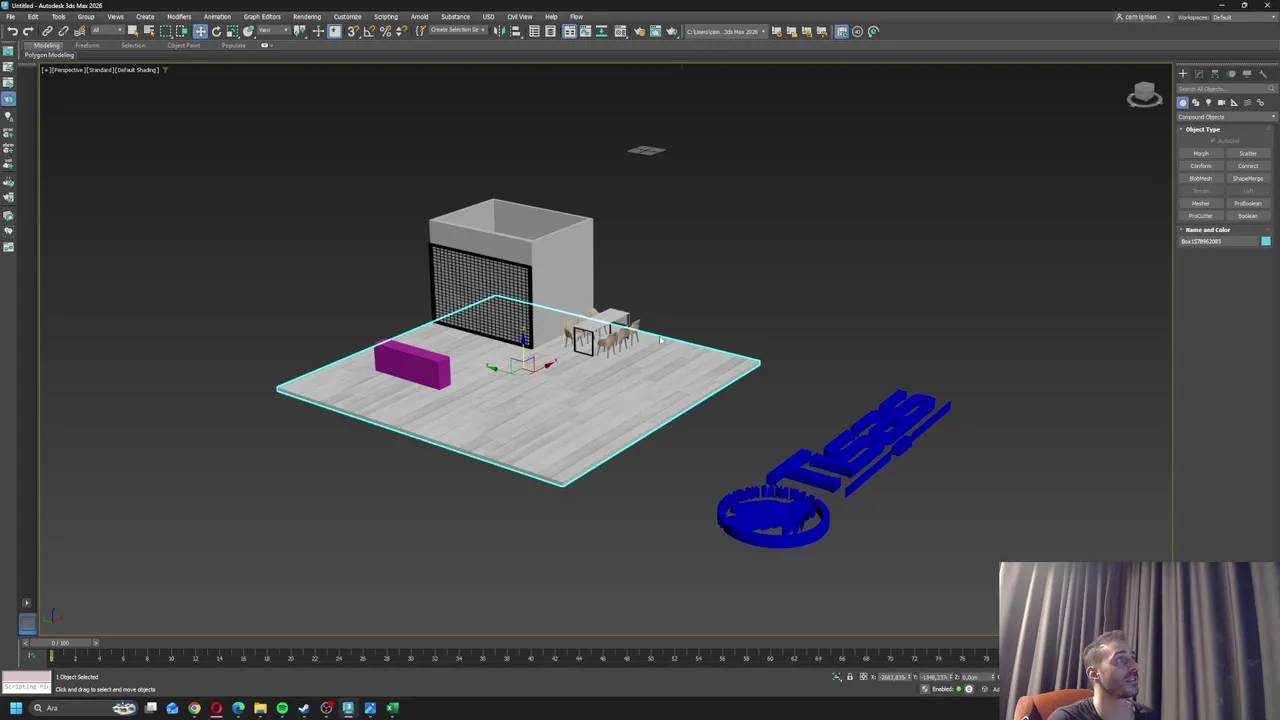This screenshot has width=1280, height=720.
Task: Open the Curve Editor icon
Action: pos(586,31)
